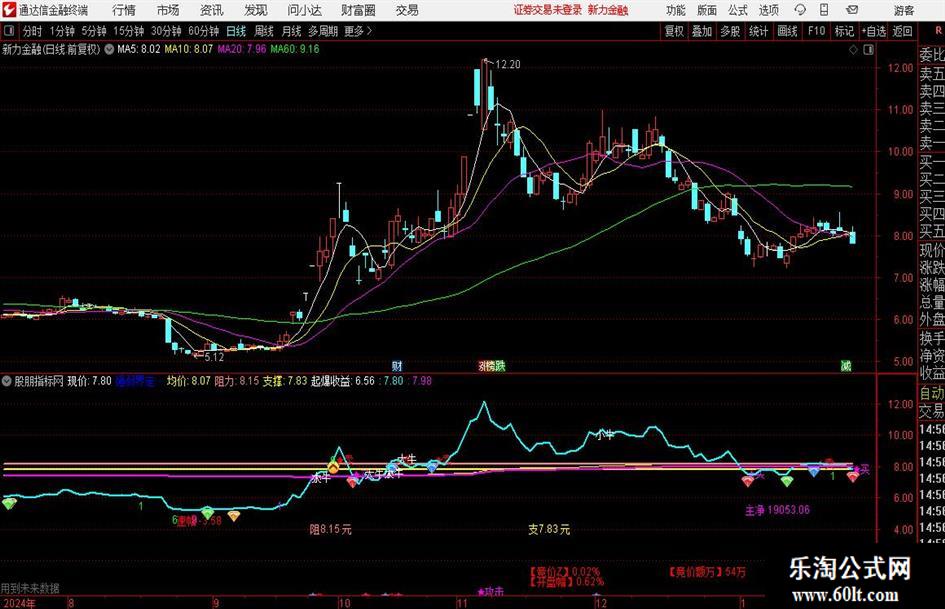Click the 阻8.15元 resistance label
This screenshot has height=609, width=945.
tap(330, 529)
